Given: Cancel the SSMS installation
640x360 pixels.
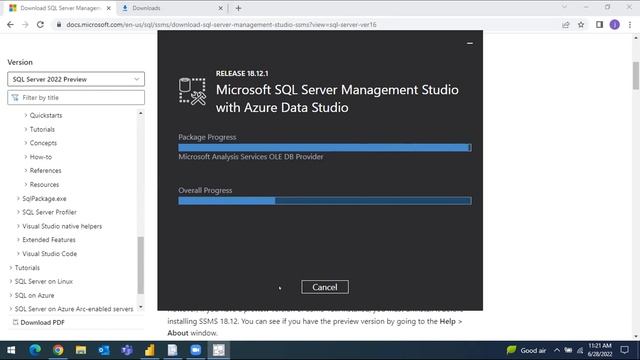Looking at the screenshot, I should [325, 287].
